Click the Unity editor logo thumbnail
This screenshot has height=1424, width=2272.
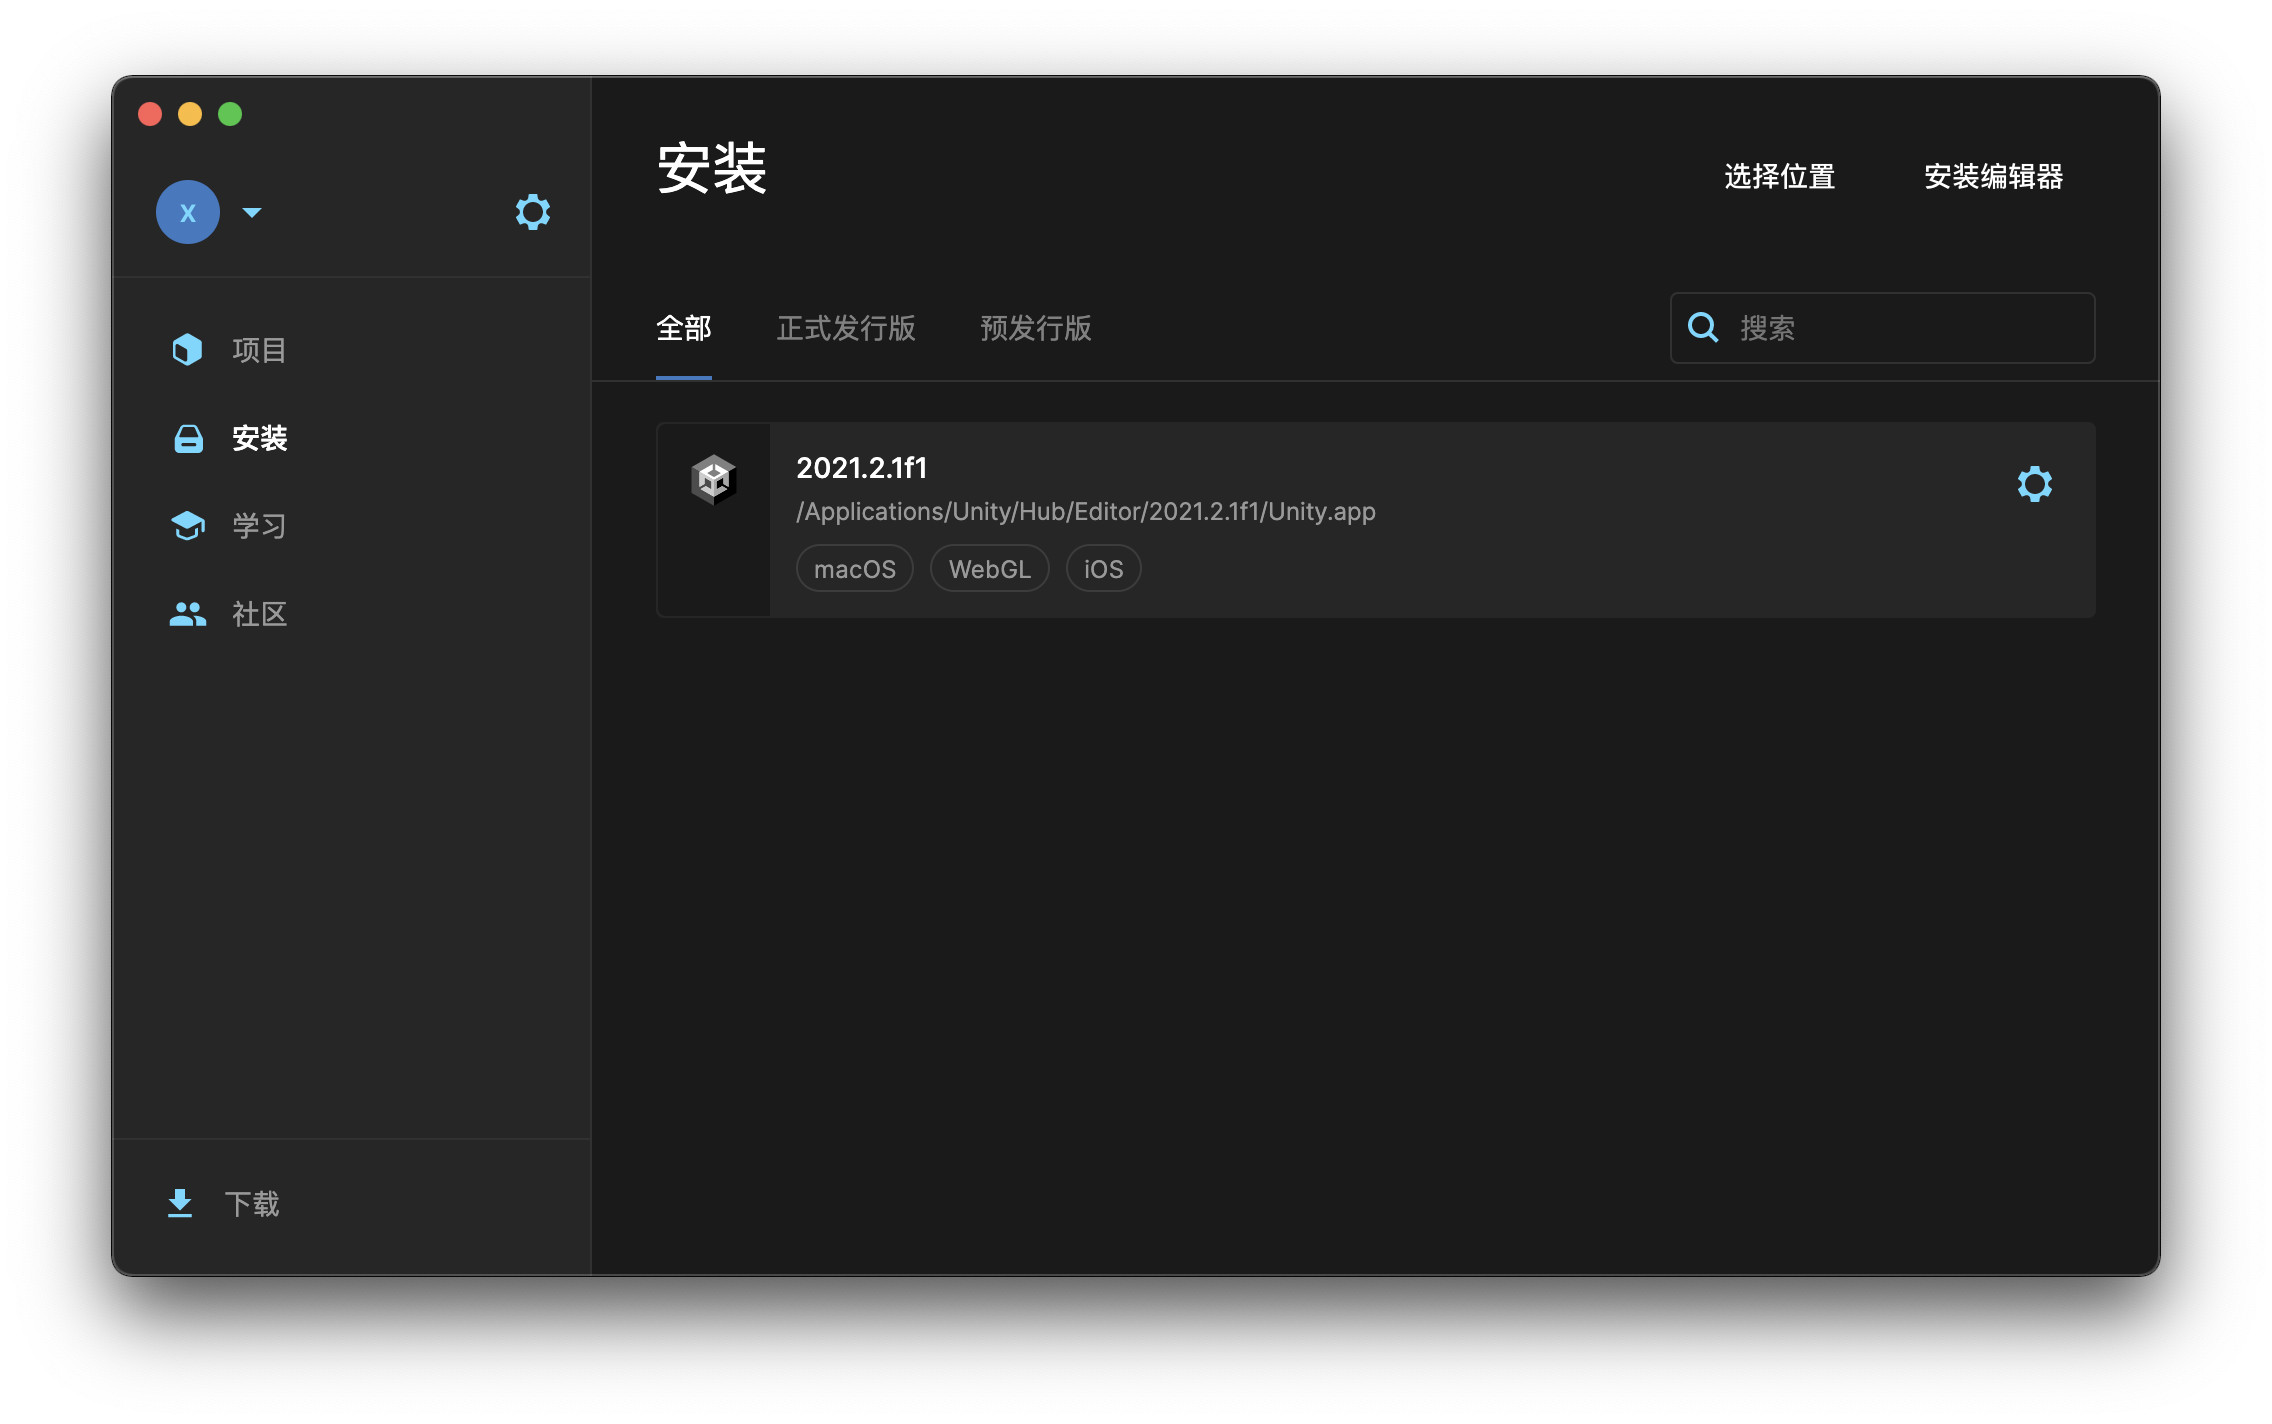point(713,480)
